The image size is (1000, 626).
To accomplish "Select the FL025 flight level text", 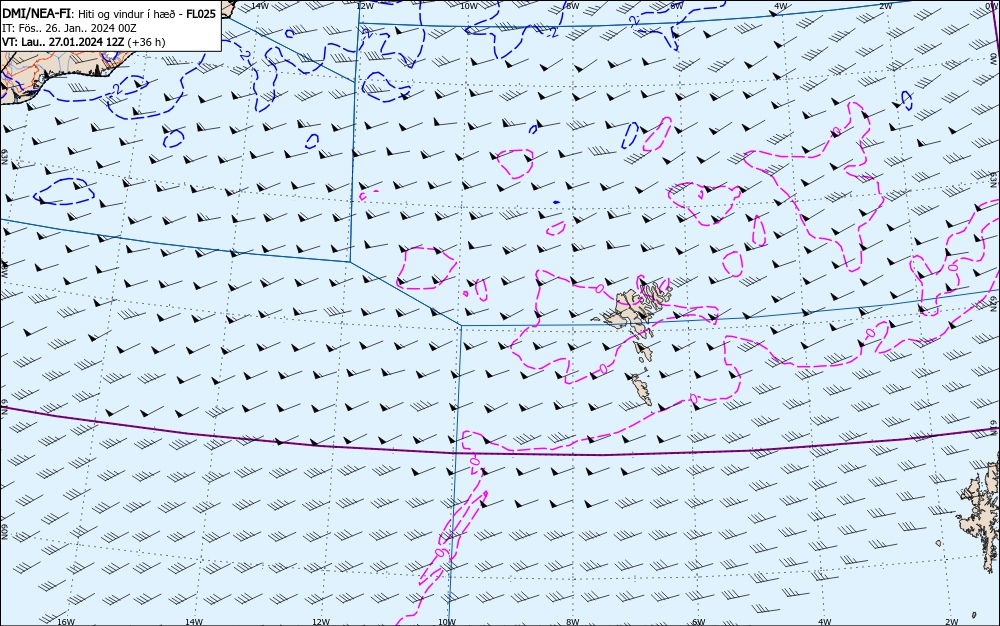I will [200, 13].
